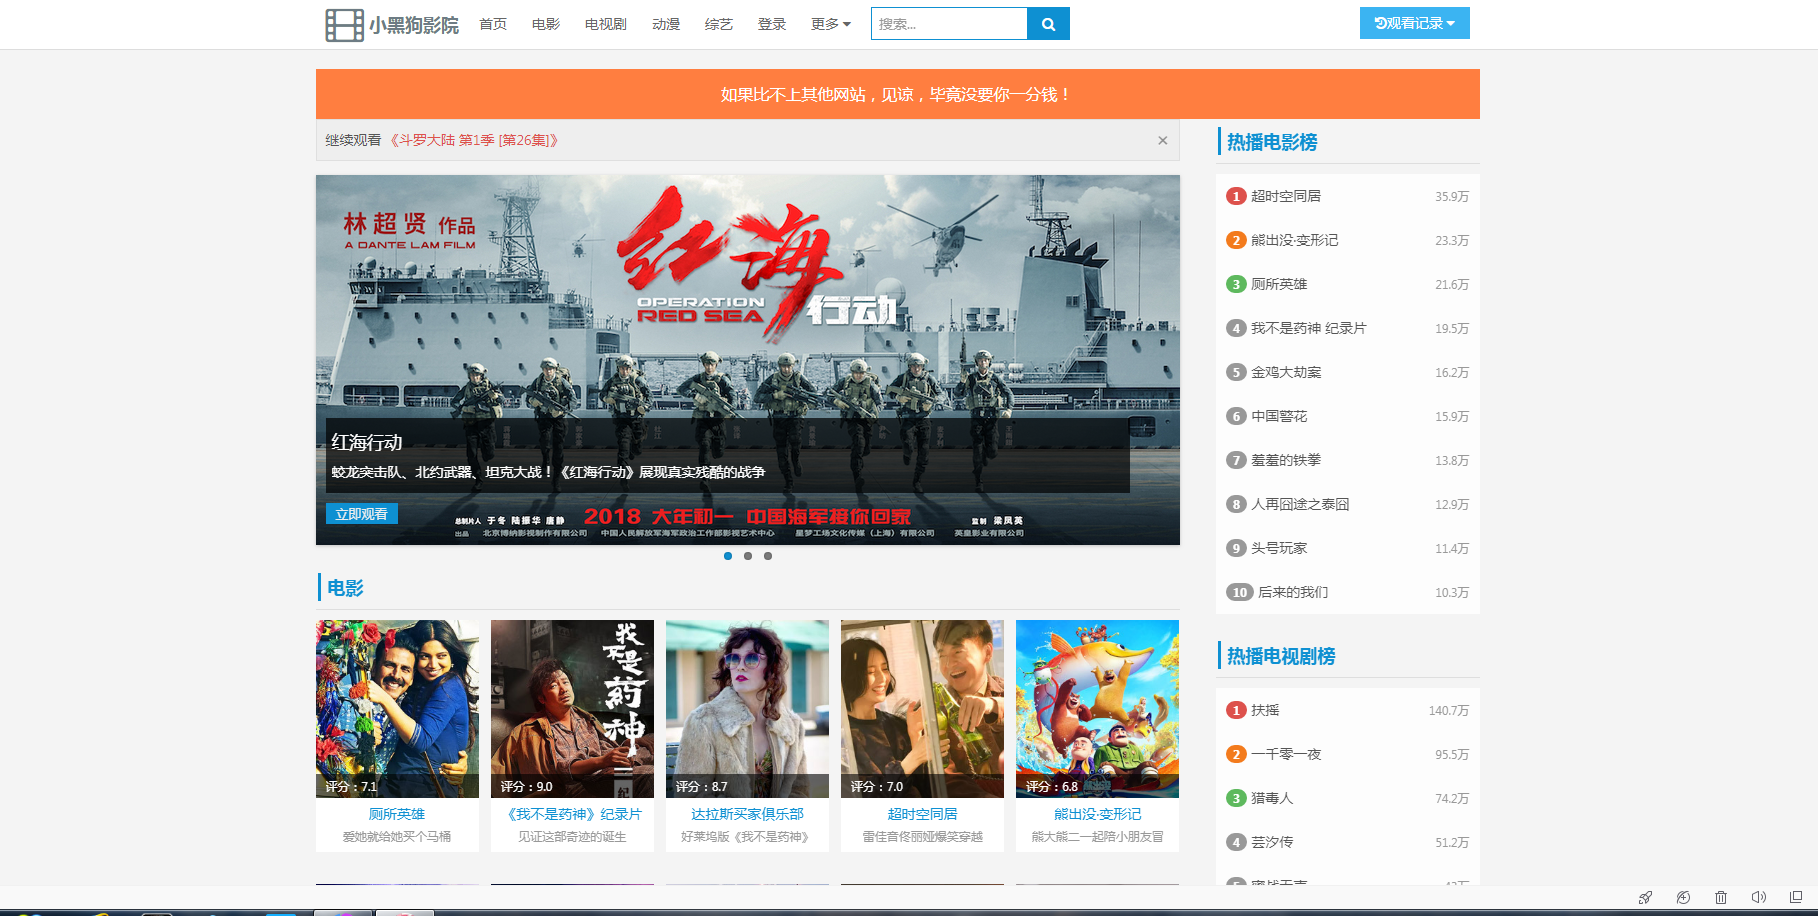Screen dimensions: 1818x916
Task: Select 头号玩家 in movie ranking
Action: point(1279,548)
